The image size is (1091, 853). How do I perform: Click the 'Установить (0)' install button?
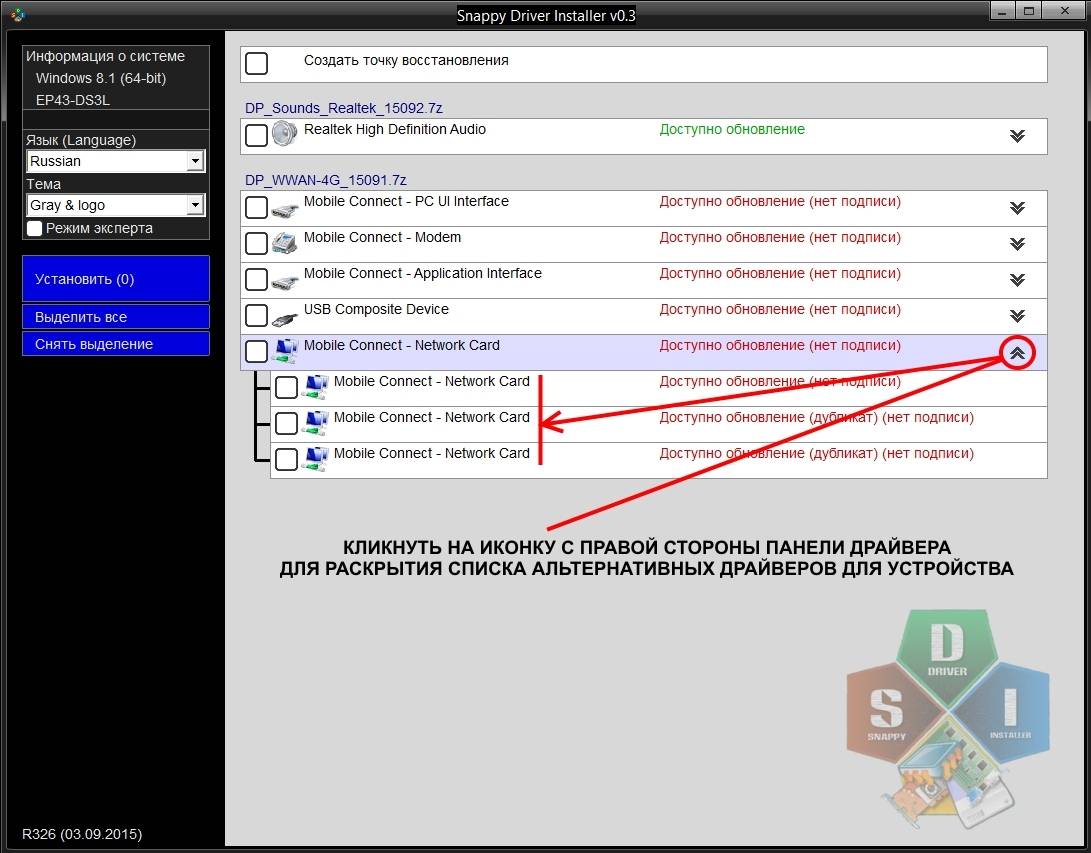coord(116,278)
